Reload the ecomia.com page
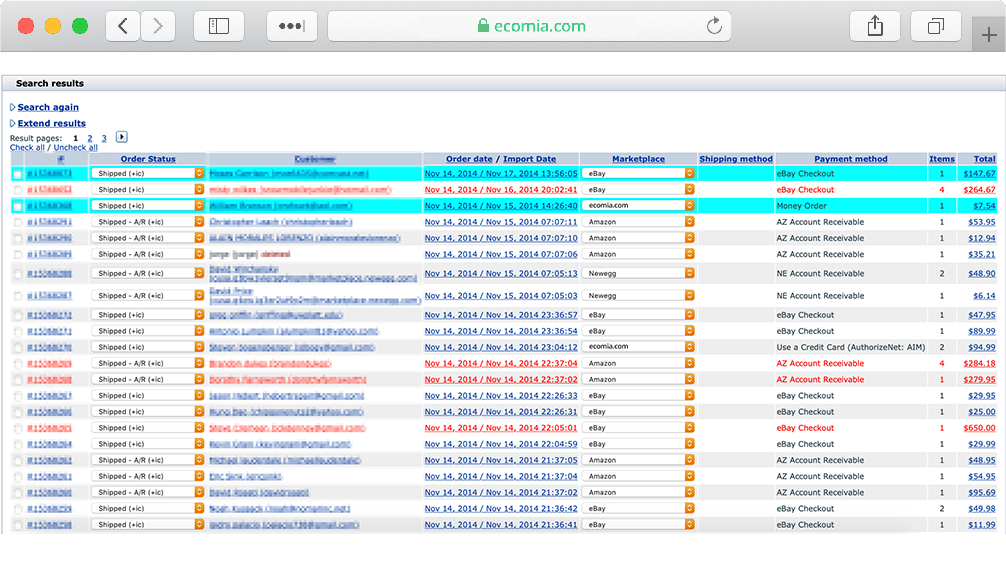1006x567 pixels. point(714,27)
